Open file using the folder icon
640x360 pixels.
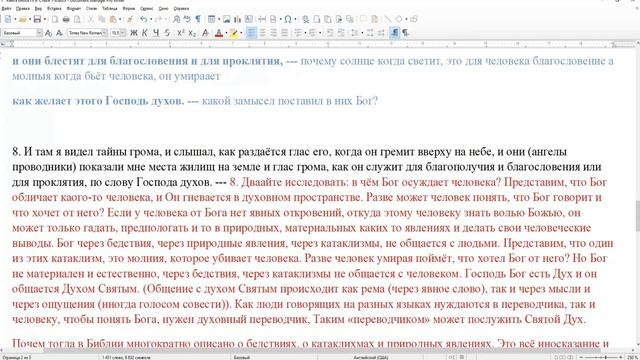pos(22,19)
